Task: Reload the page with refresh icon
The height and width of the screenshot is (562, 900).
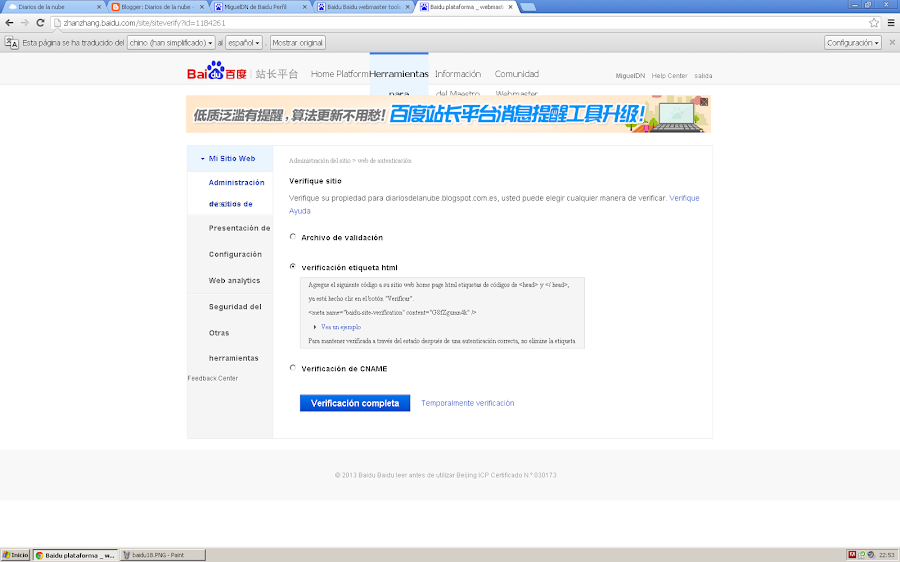Action: [40, 23]
